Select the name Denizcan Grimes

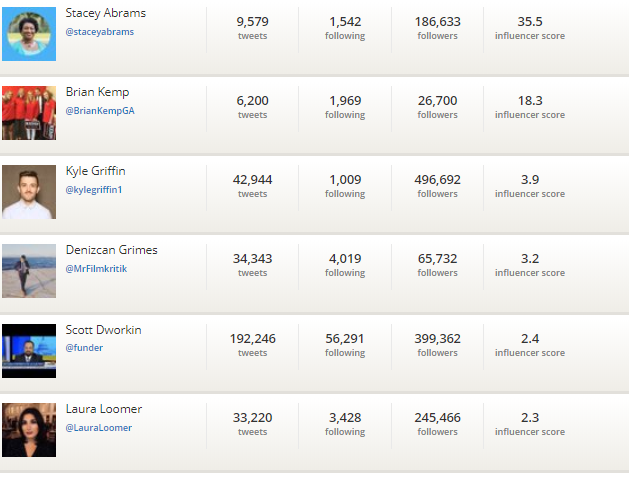click(x=111, y=250)
